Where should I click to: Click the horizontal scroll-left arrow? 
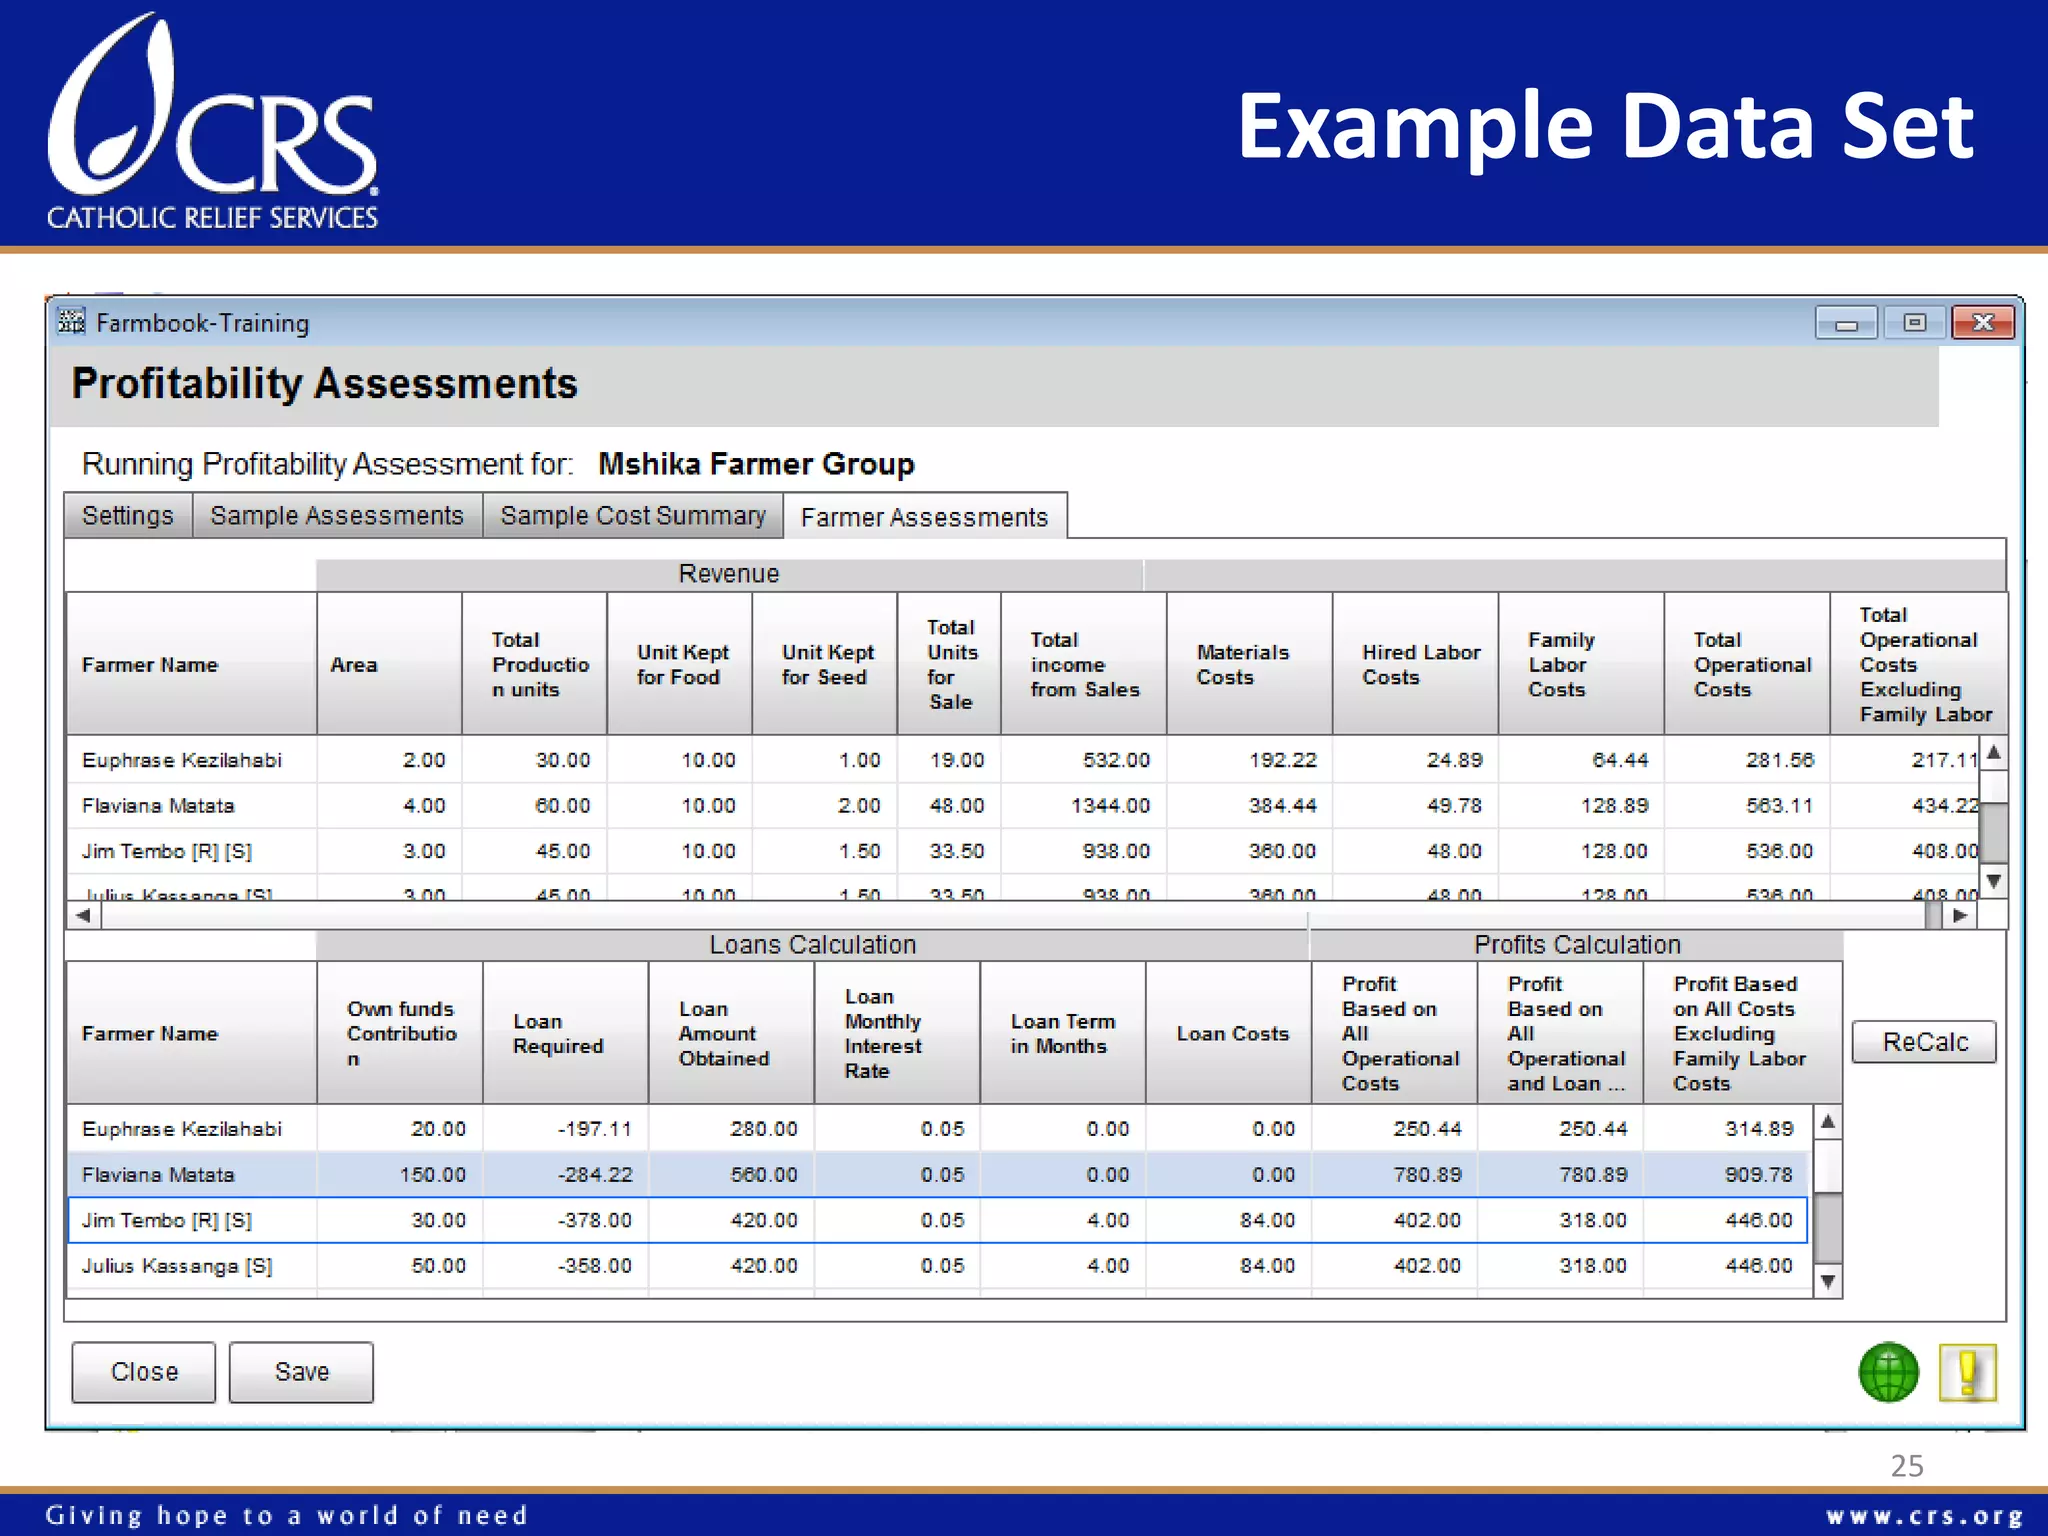coord(84,915)
